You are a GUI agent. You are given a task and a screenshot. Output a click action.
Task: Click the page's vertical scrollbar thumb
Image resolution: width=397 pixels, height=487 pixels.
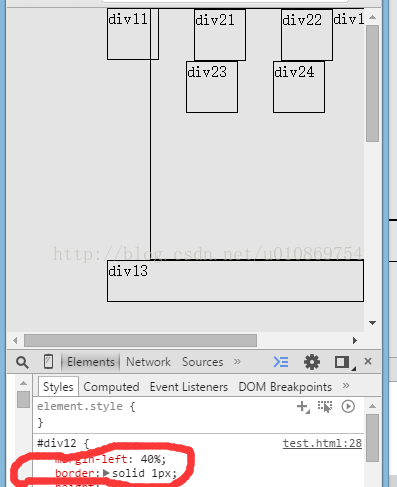[372, 84]
